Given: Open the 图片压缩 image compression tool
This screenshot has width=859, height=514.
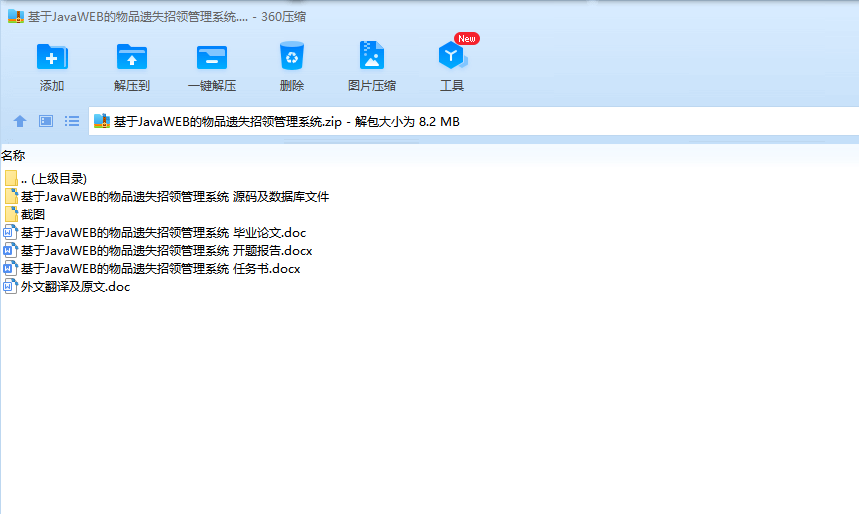Looking at the screenshot, I should (x=372, y=55).
